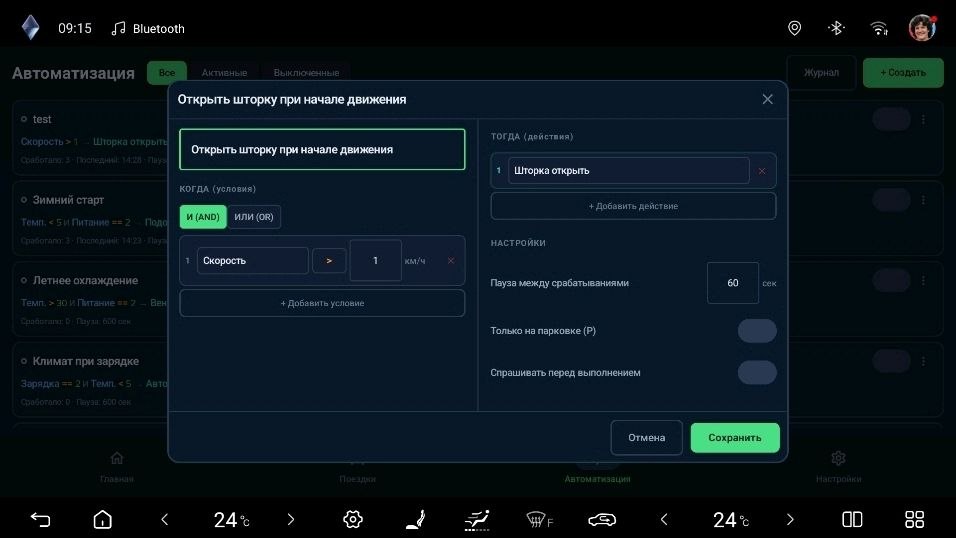The width and height of the screenshot is (956, 538).
Task: Enable Только на парковке (P) toggle
Action: click(x=757, y=331)
